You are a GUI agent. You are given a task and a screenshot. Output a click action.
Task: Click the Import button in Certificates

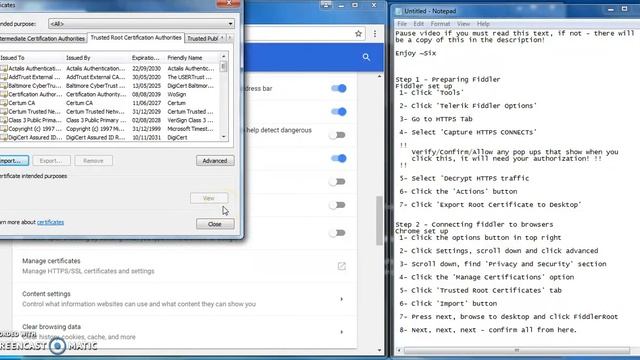click(13, 161)
